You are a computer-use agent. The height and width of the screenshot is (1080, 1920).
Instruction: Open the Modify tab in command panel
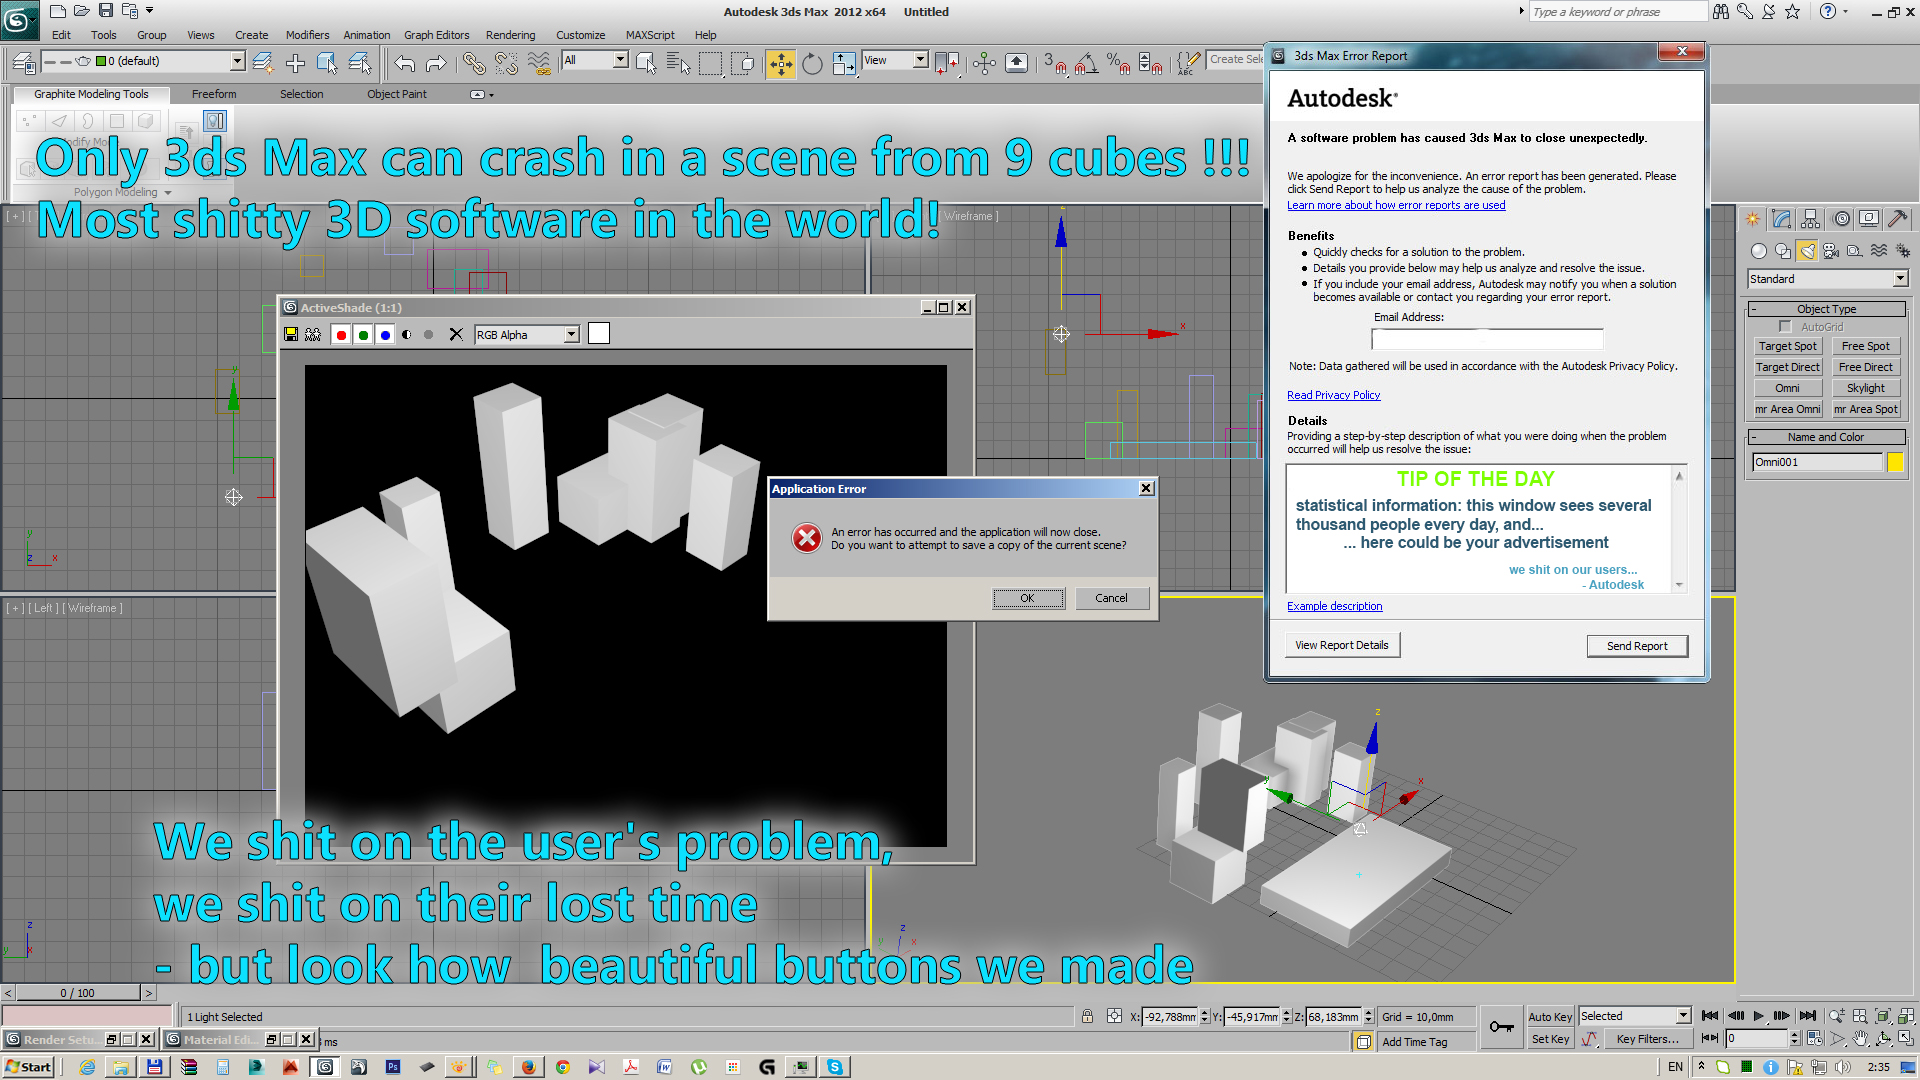(1782, 219)
